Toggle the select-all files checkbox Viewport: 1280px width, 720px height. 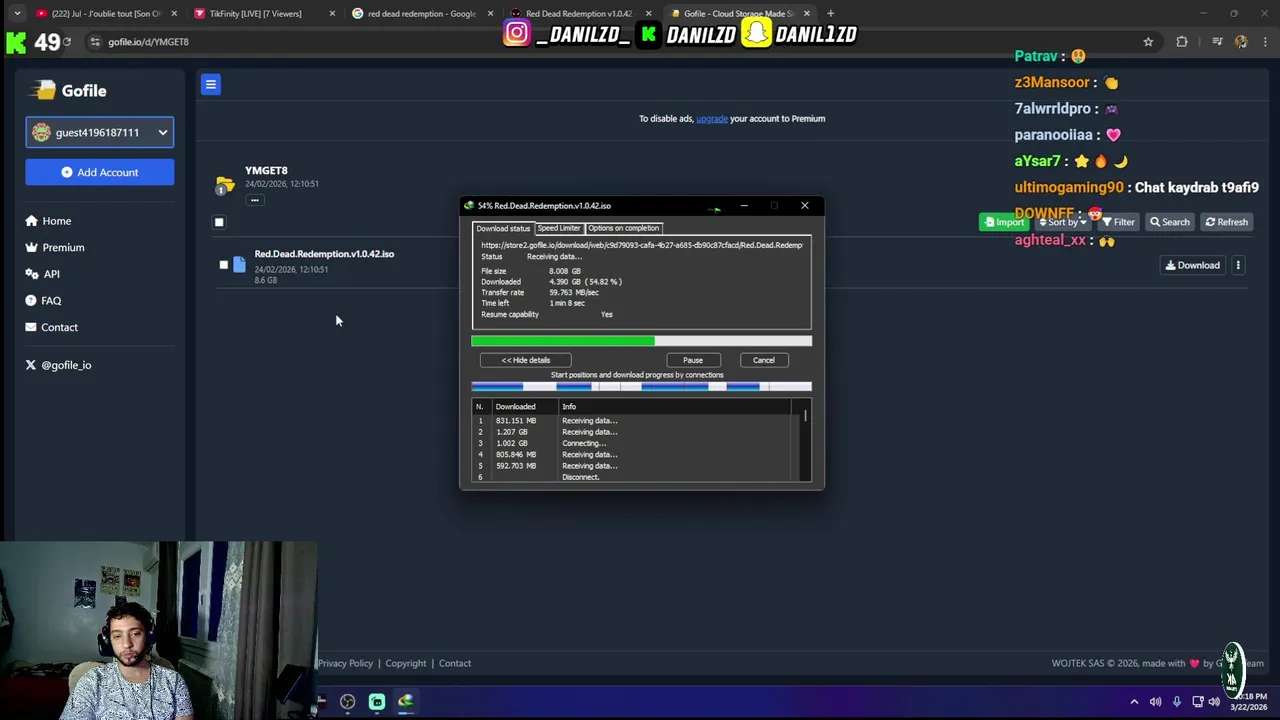219,222
